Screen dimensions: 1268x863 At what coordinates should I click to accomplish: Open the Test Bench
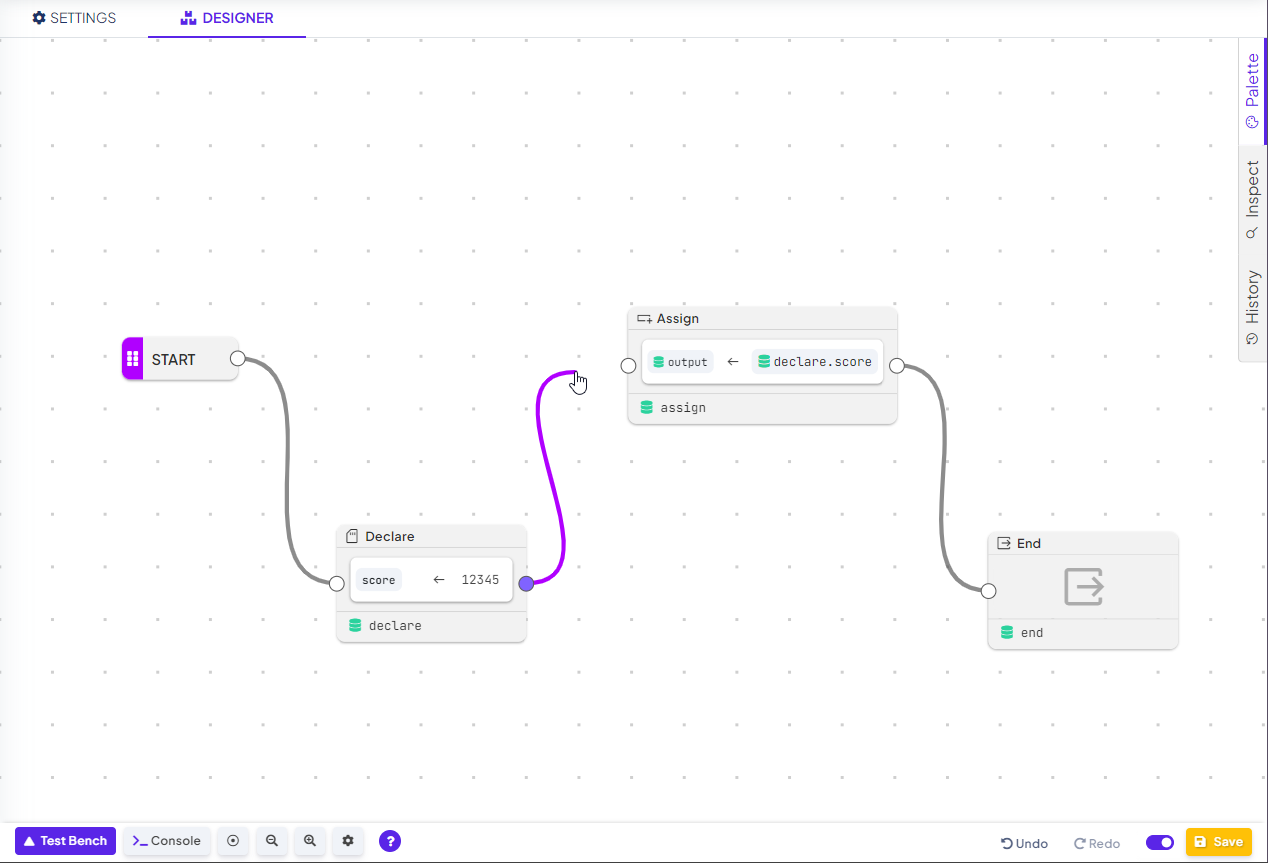[x=65, y=841]
